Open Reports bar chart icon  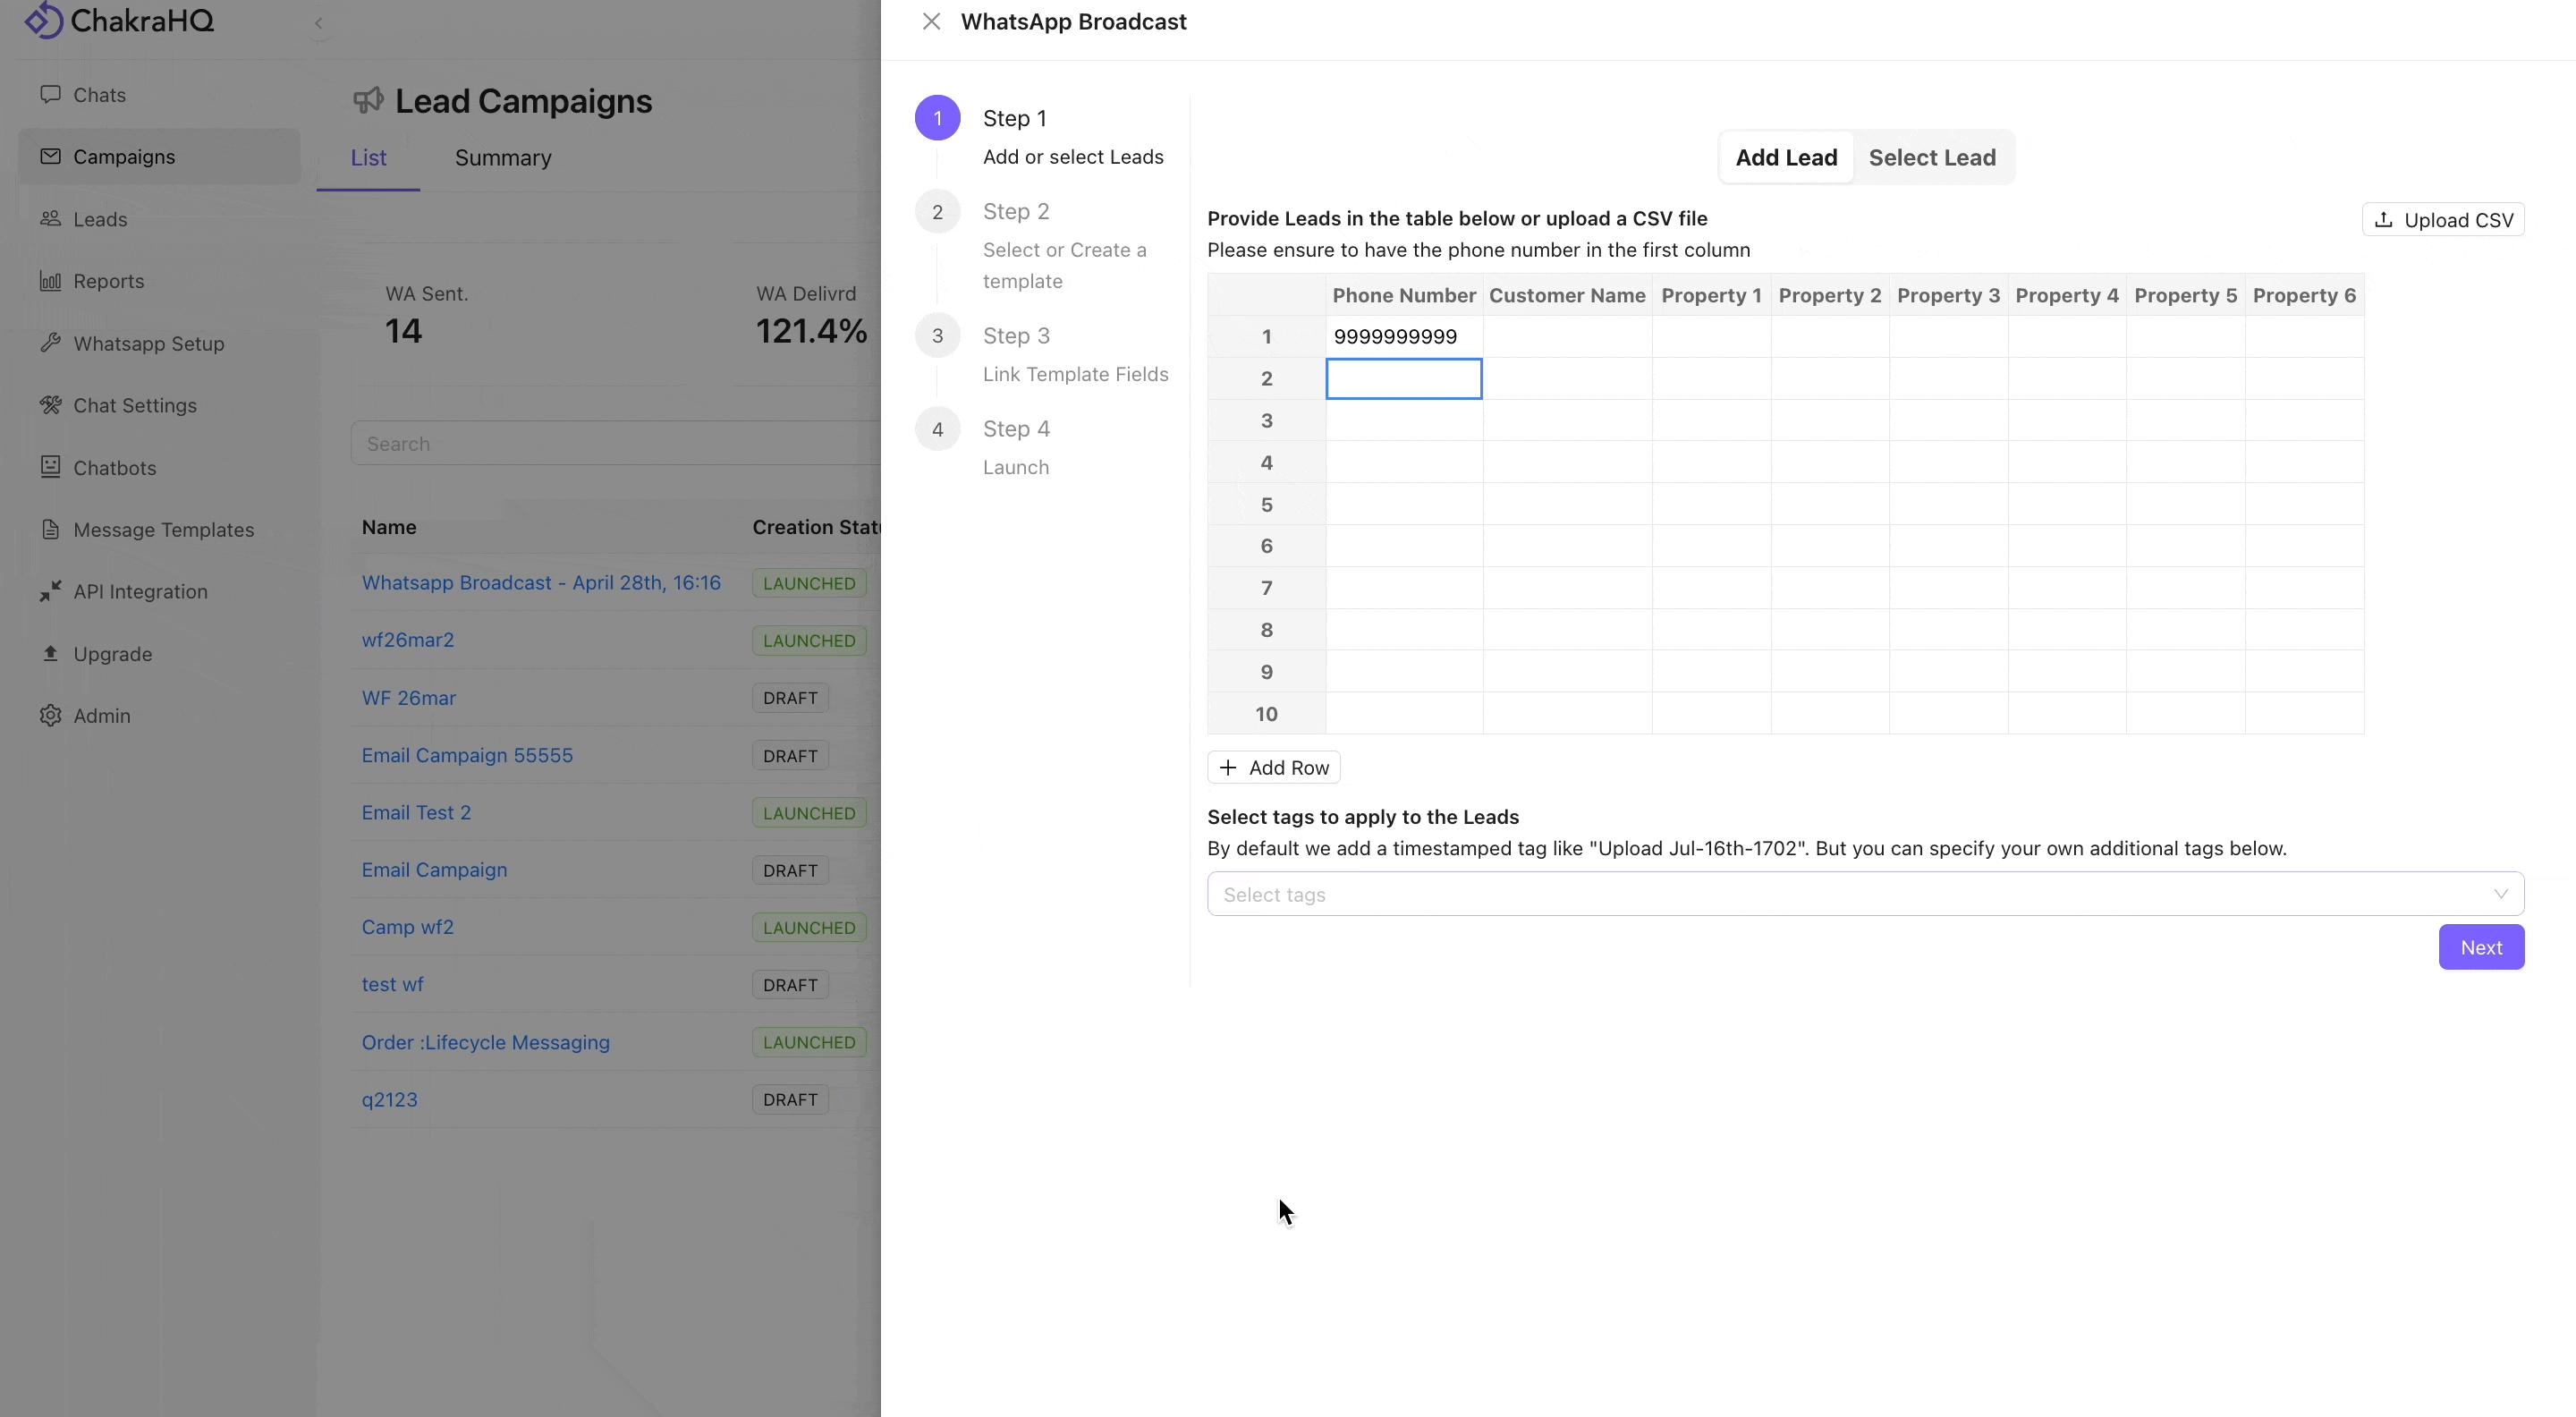point(50,280)
